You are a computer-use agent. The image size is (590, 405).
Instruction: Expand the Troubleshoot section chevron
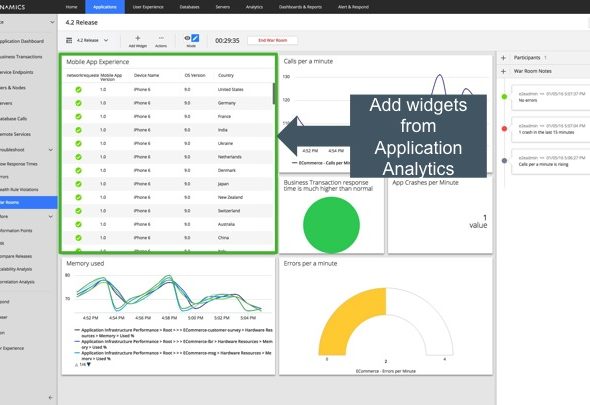[51, 150]
